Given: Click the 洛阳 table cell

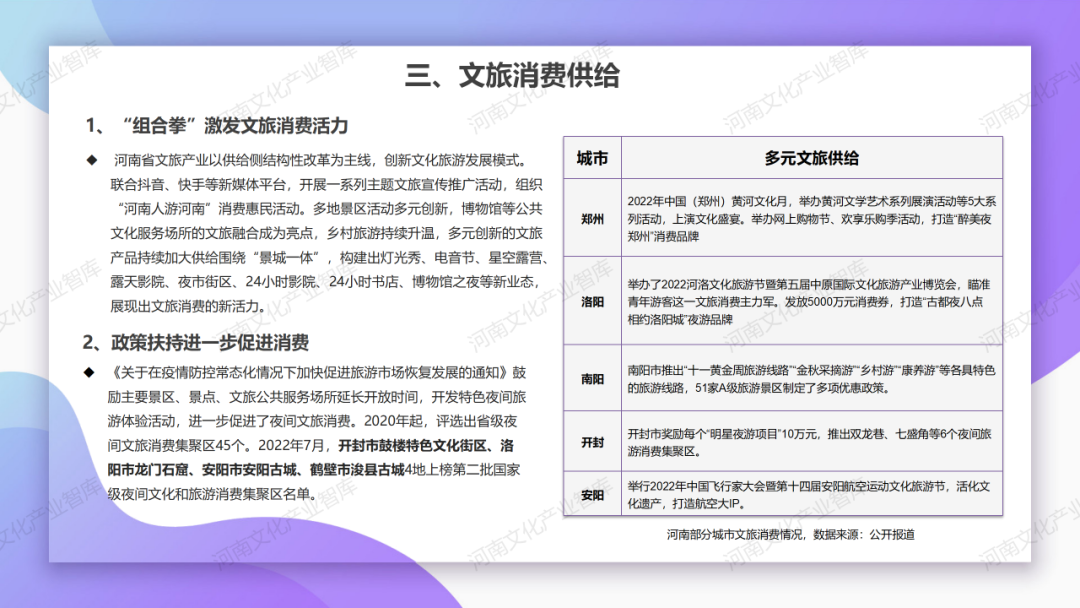Looking at the screenshot, I should tap(592, 300).
